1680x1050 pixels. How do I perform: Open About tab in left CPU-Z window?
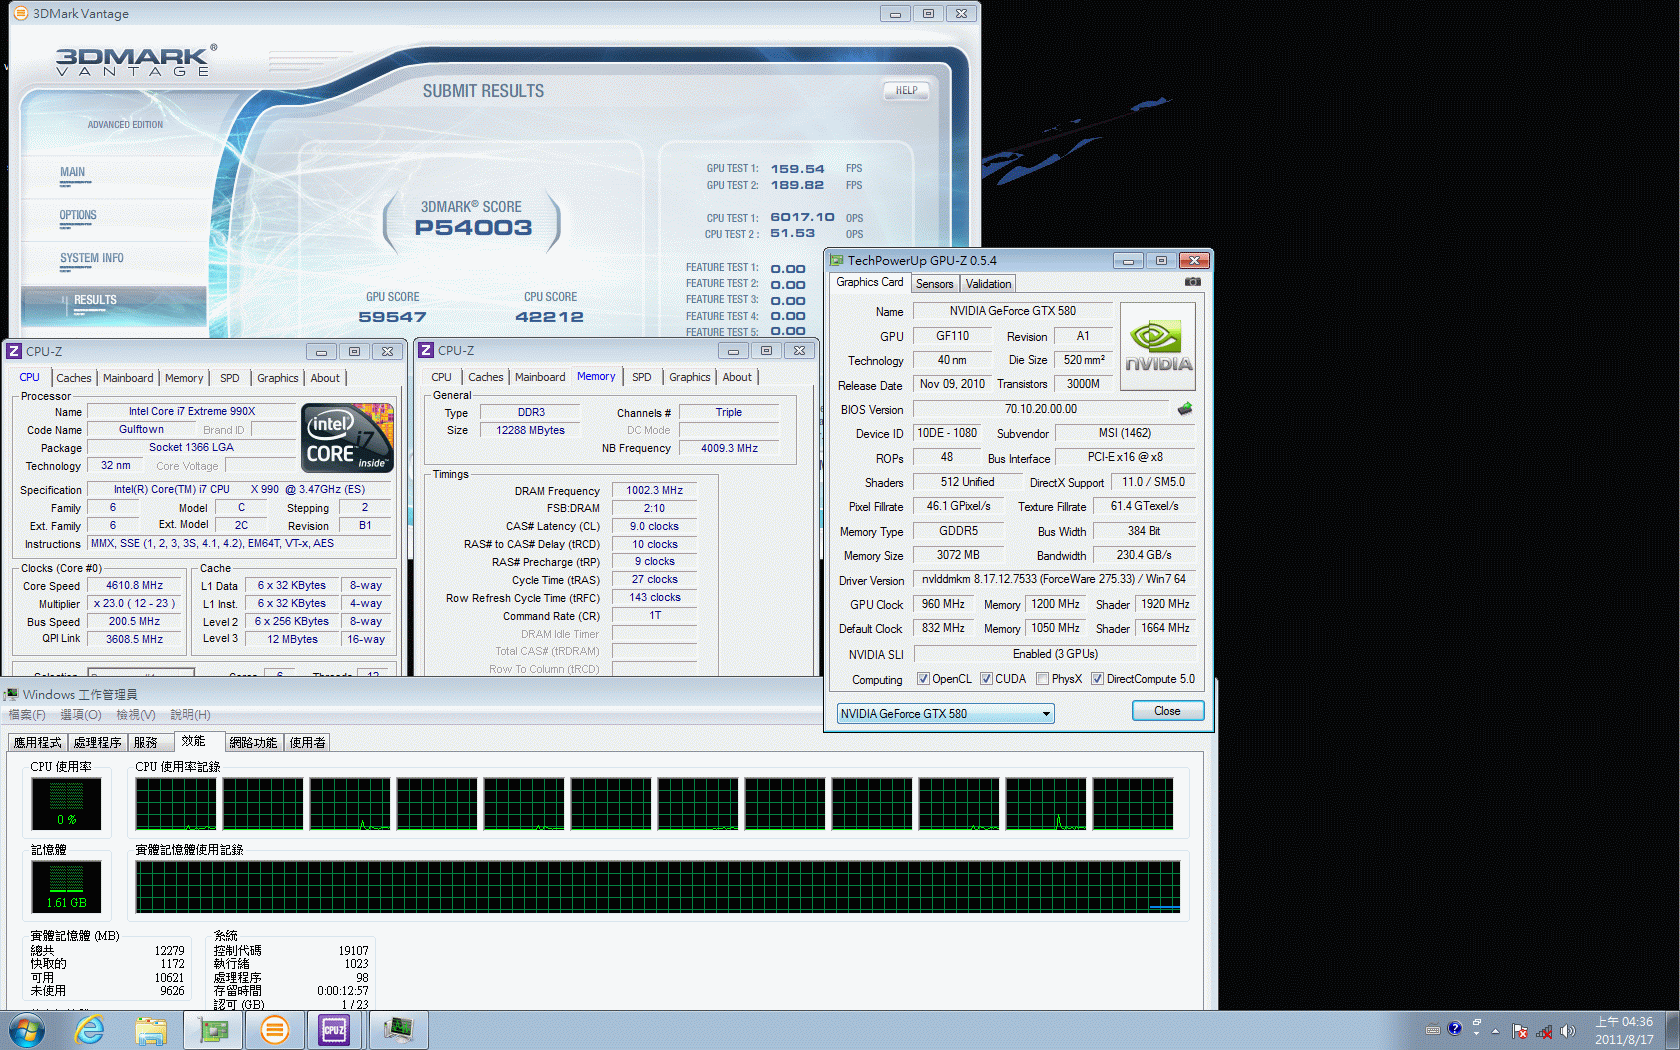(x=325, y=378)
